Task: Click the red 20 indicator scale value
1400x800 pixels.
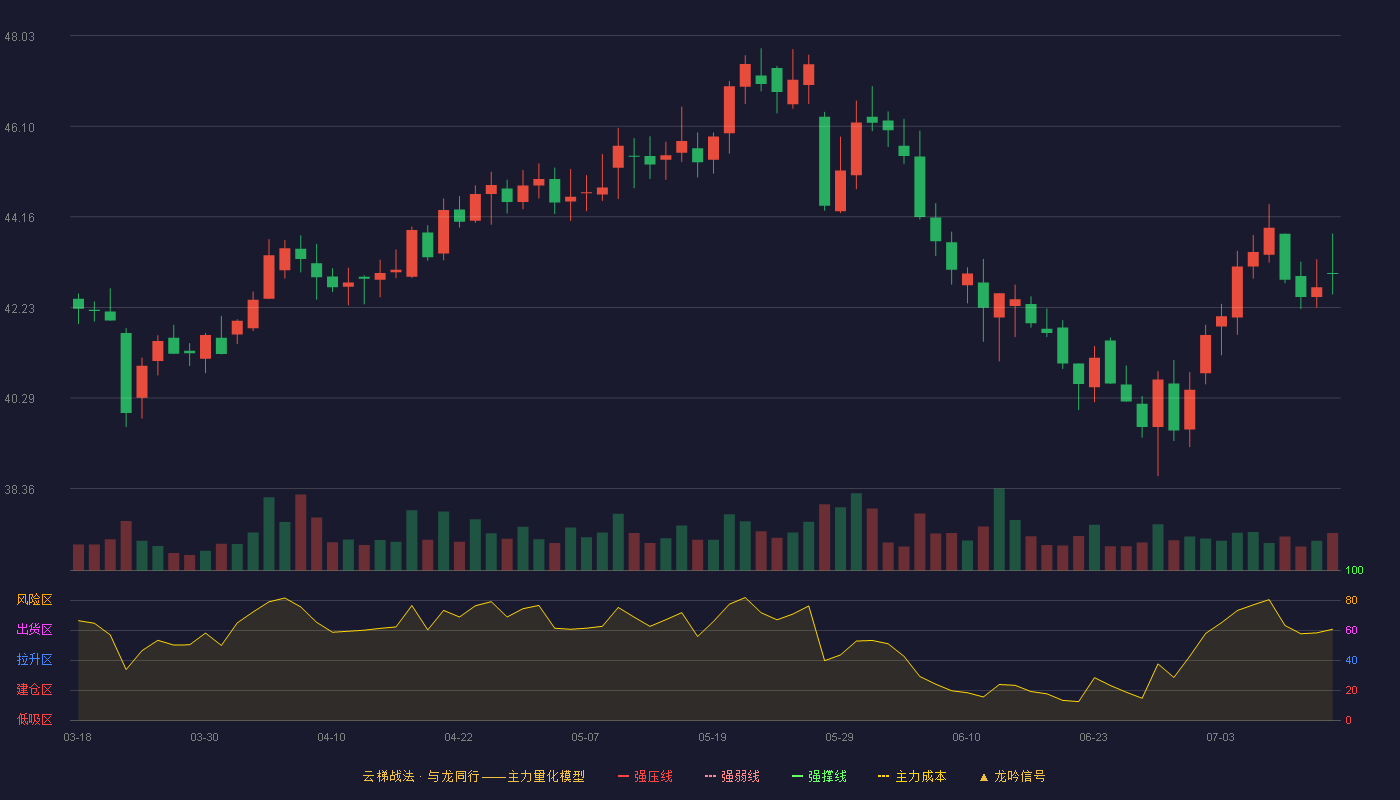Action: pos(1351,691)
